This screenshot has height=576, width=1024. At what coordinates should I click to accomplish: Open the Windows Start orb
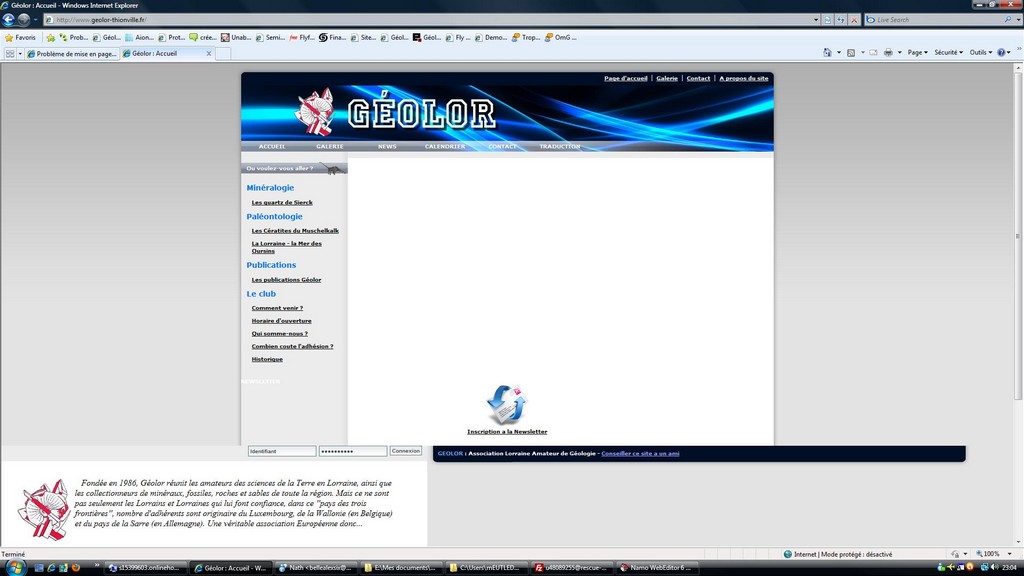click(x=14, y=567)
